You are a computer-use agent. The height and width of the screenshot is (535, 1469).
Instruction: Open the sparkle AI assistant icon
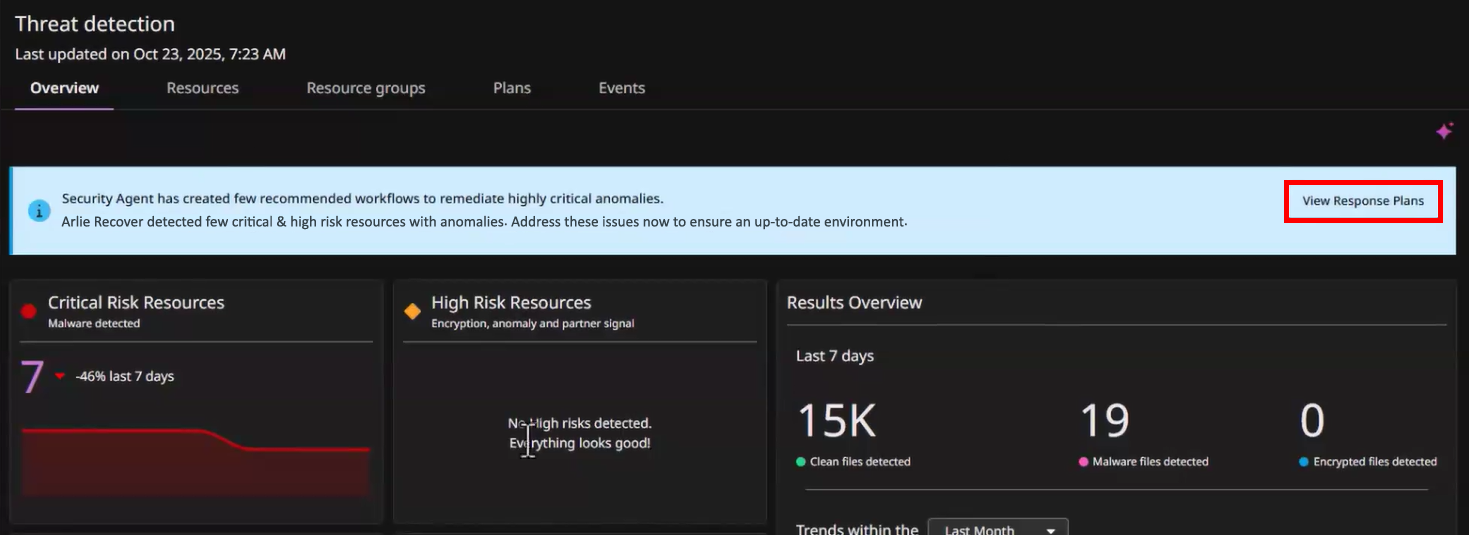(1444, 131)
